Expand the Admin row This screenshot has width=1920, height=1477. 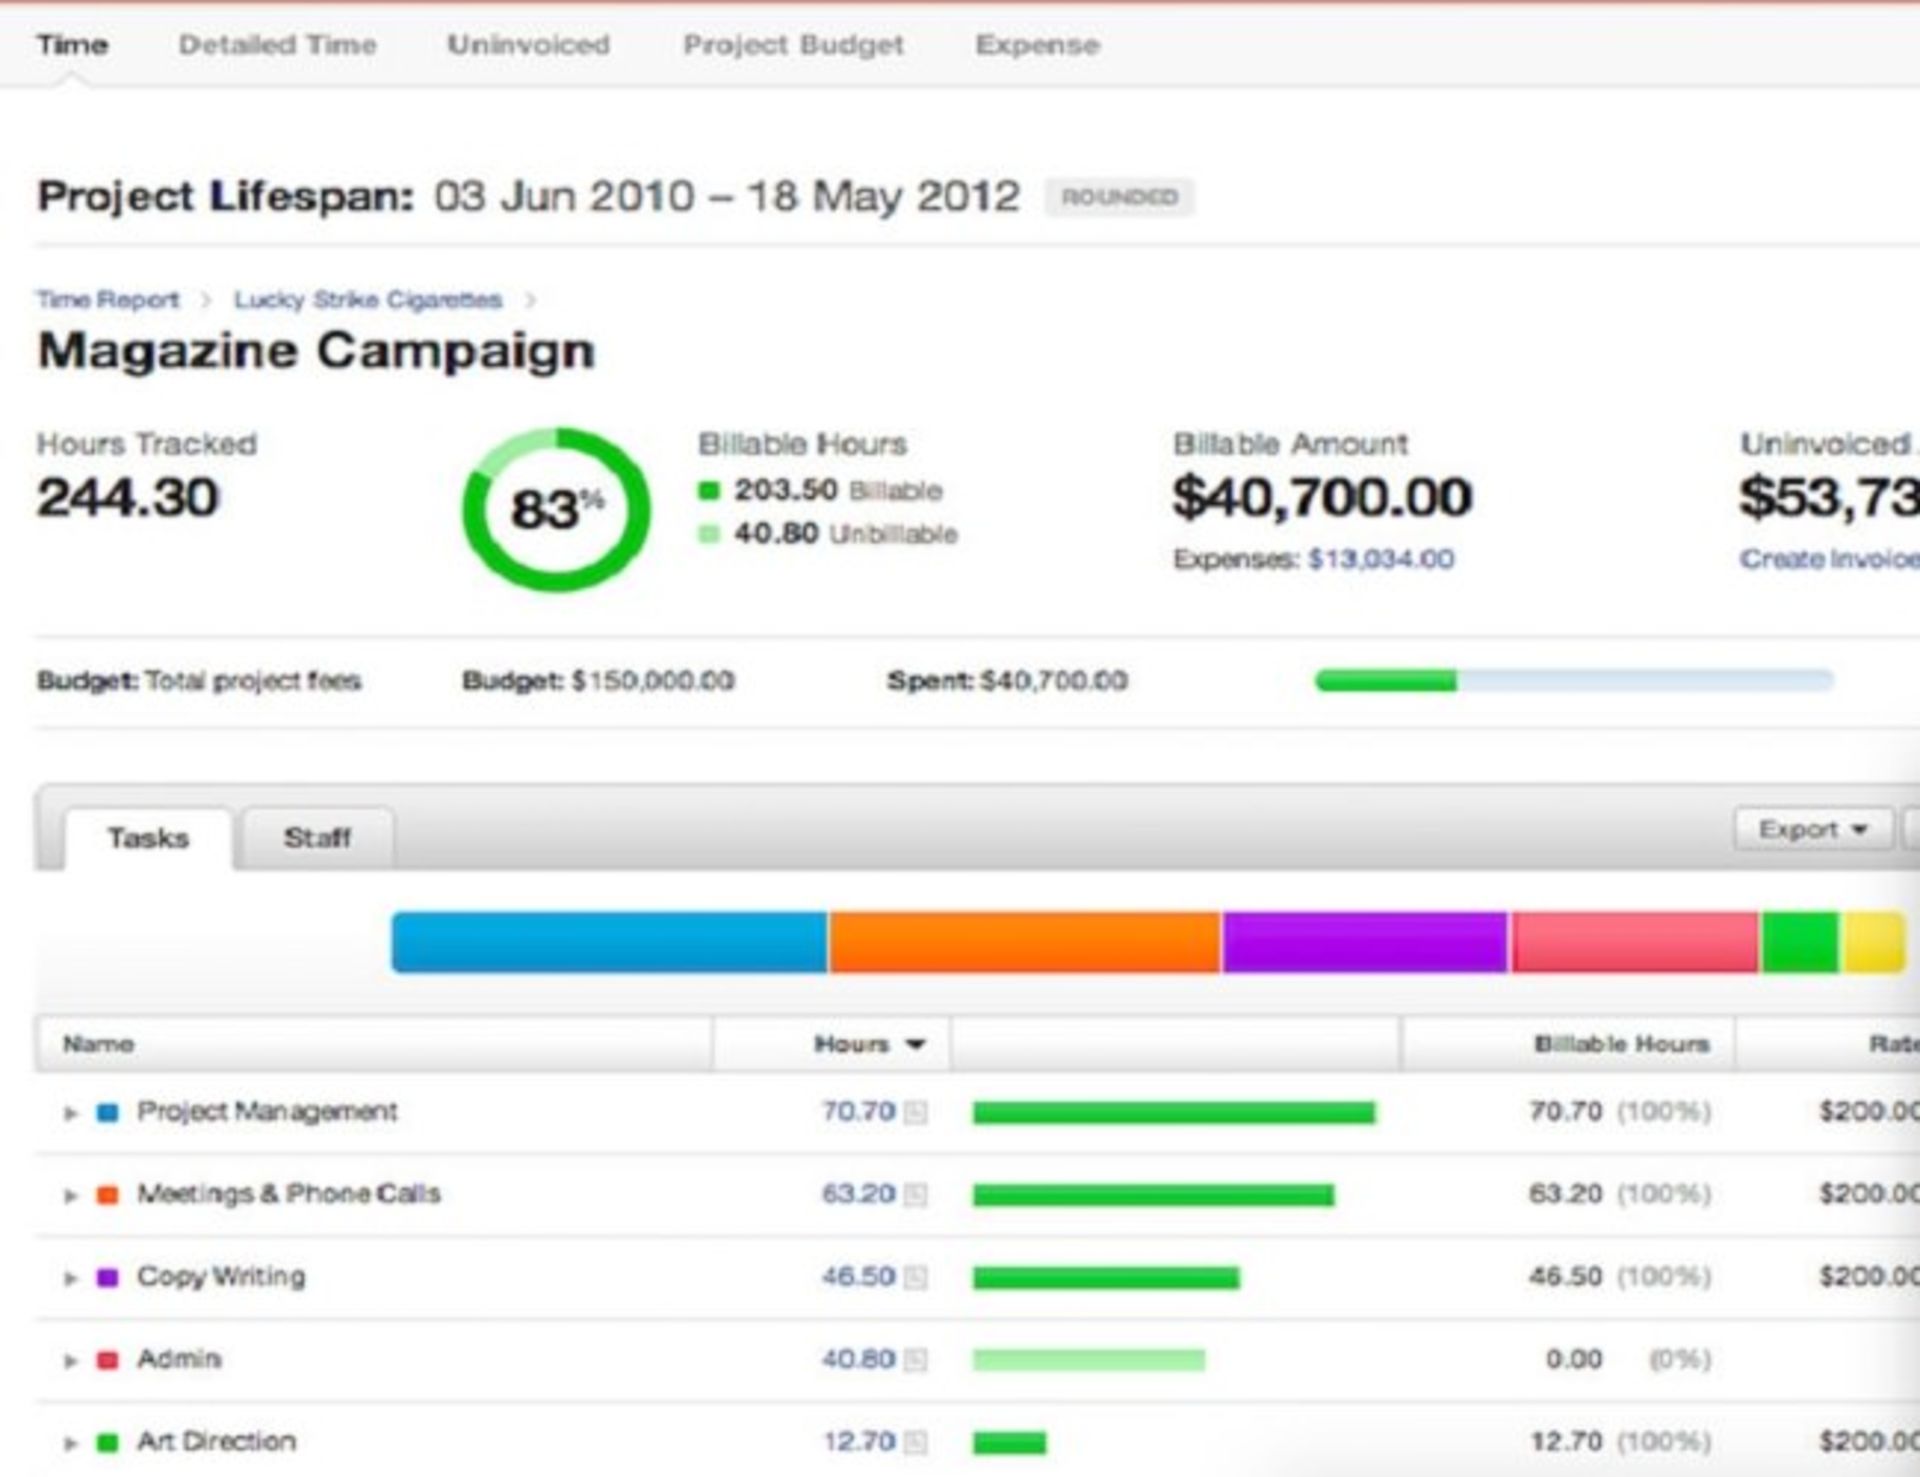point(70,1361)
